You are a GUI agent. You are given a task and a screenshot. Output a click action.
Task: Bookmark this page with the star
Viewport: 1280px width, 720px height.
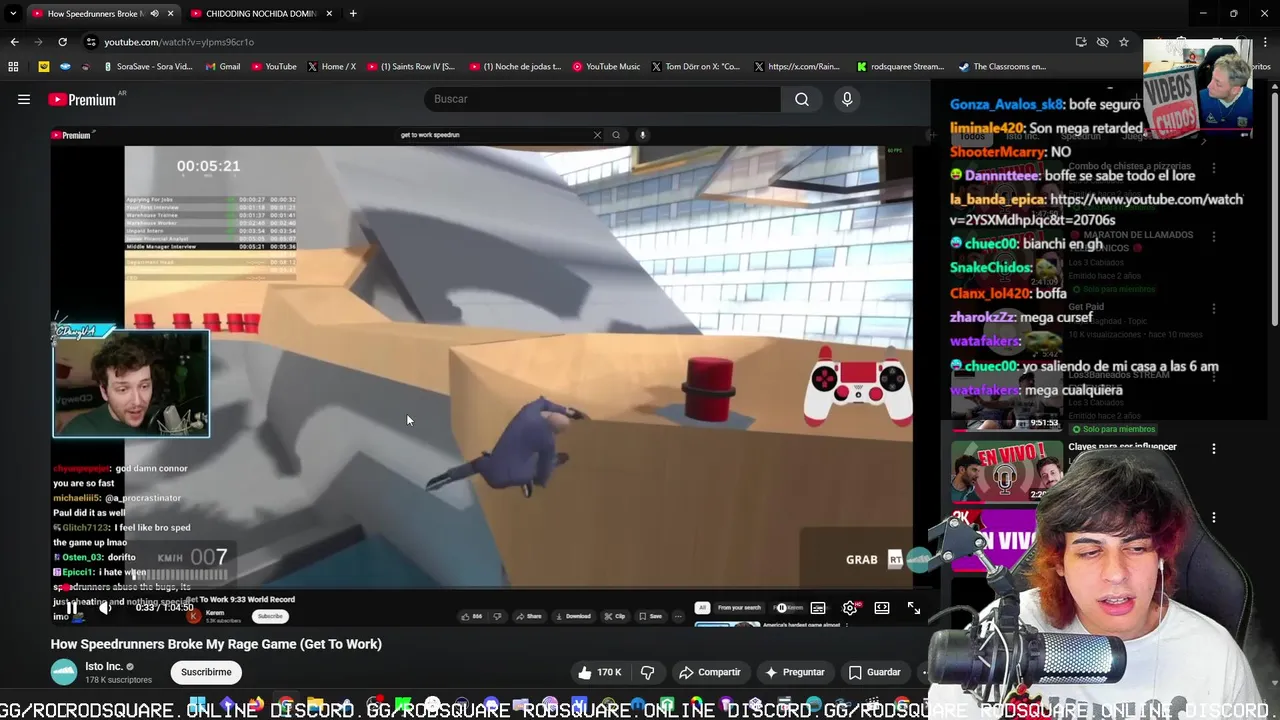[1124, 42]
